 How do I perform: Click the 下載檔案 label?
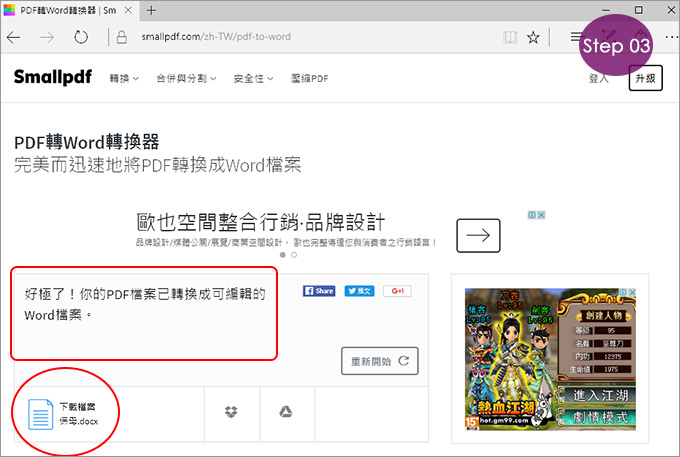click(77, 407)
